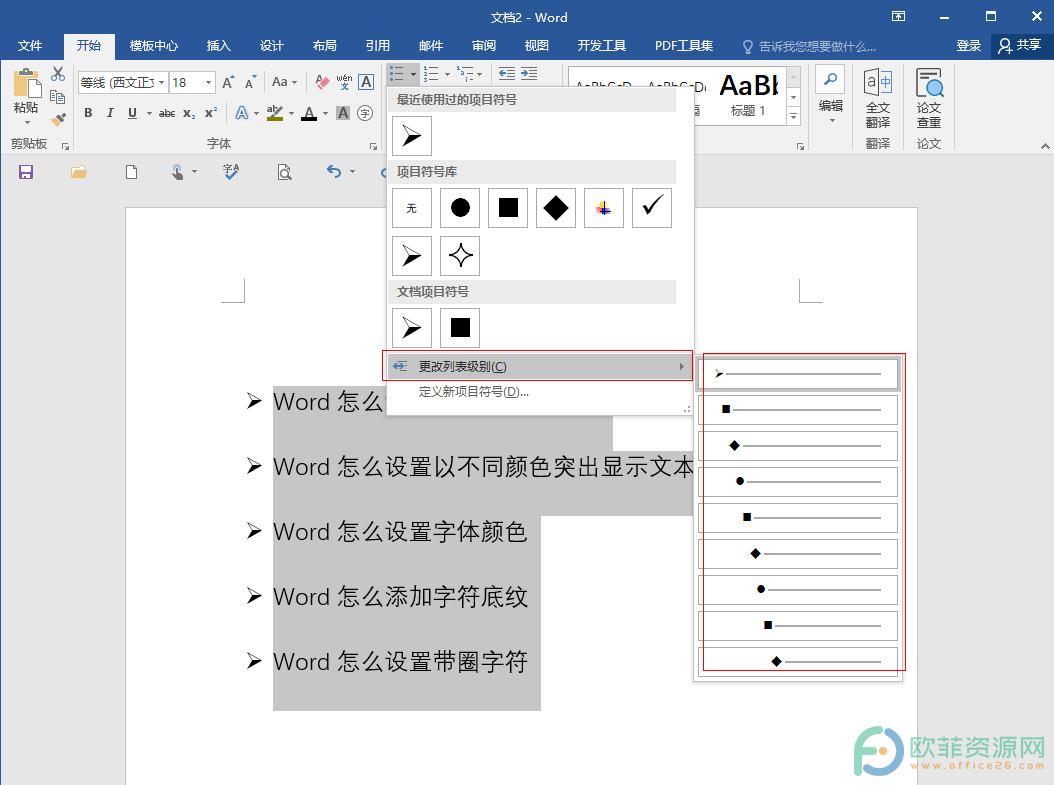
Task: Toggle italic formatting
Action: coord(110,113)
